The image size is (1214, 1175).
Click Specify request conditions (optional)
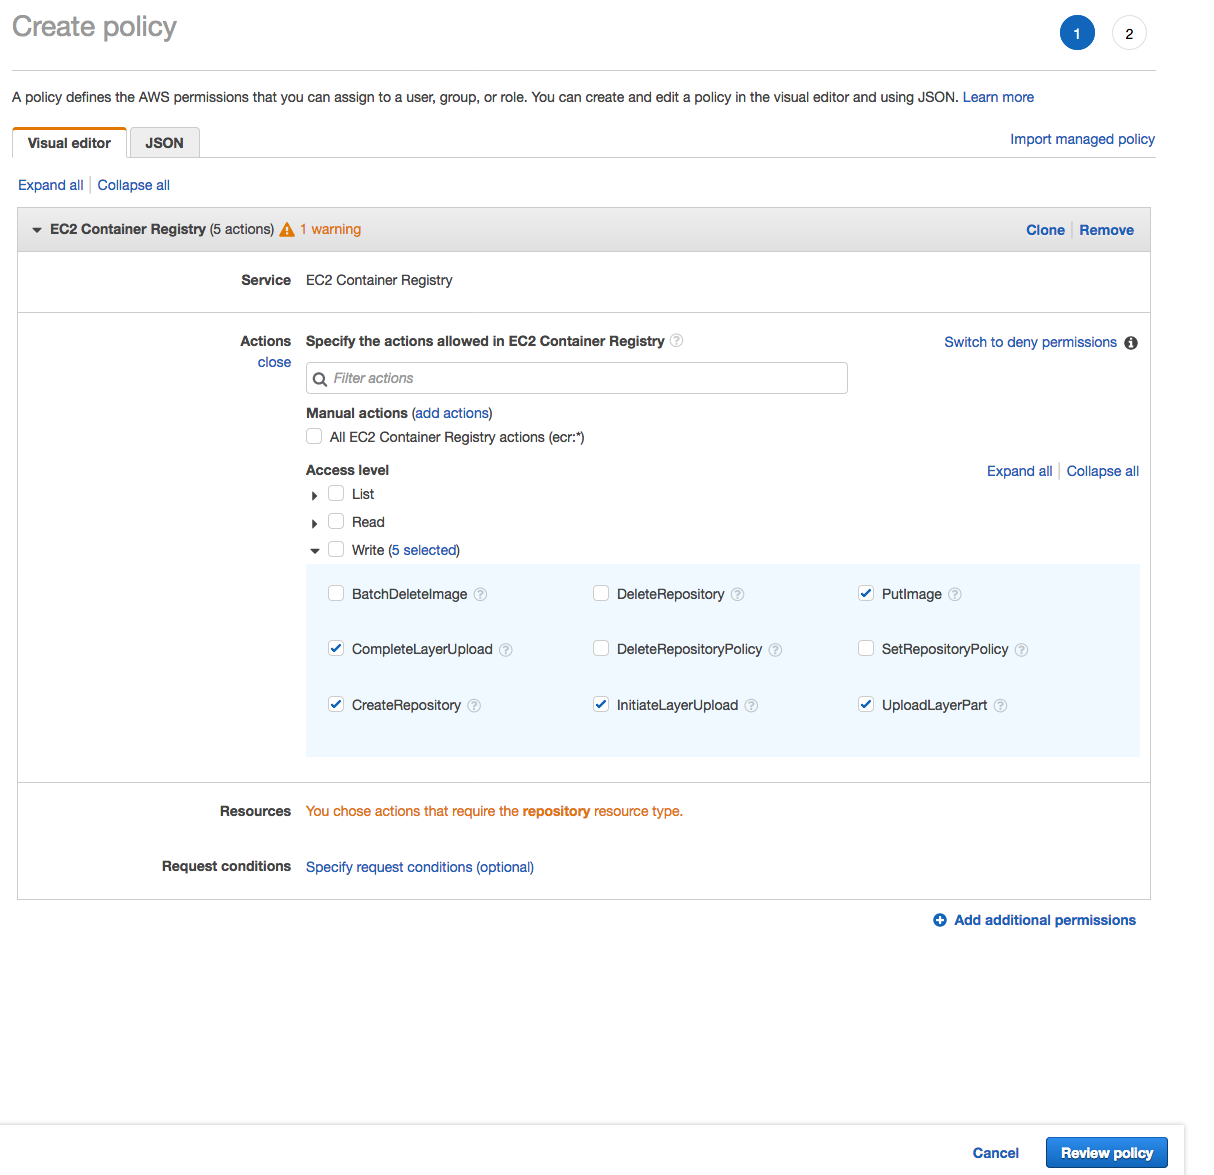pos(420,867)
